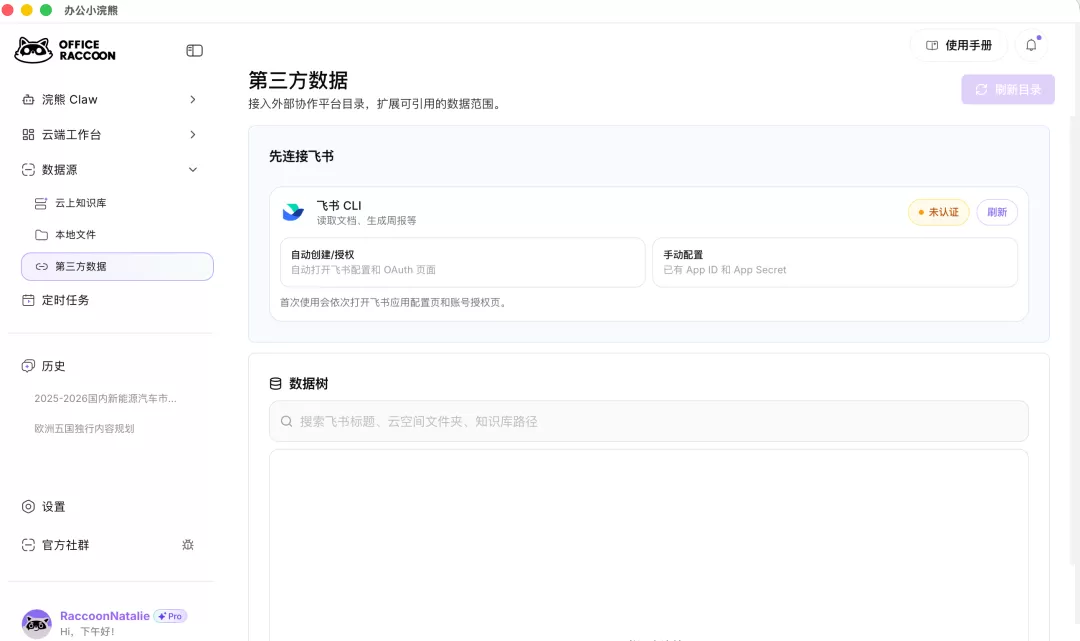1080x641 pixels.
Task: Click the 本地文件 folder icon
Action: [41, 235]
